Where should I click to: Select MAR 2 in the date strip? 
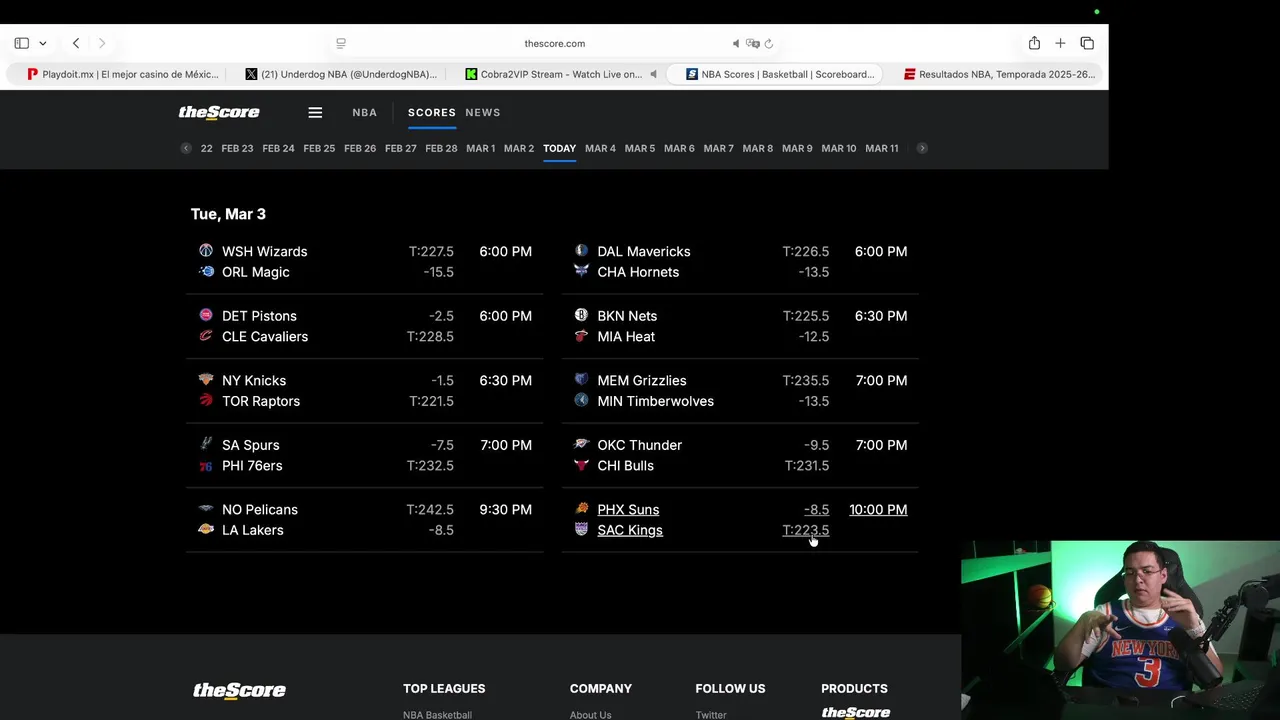(519, 148)
